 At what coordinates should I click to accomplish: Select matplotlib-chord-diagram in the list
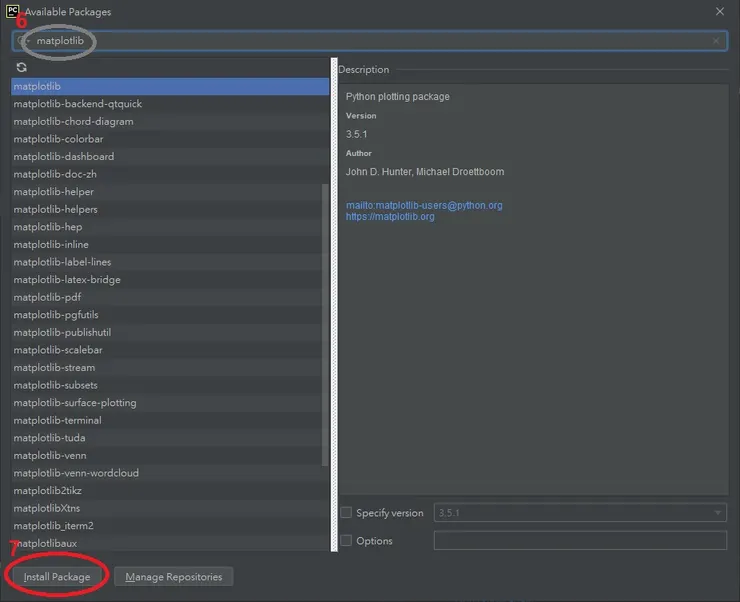(170, 121)
